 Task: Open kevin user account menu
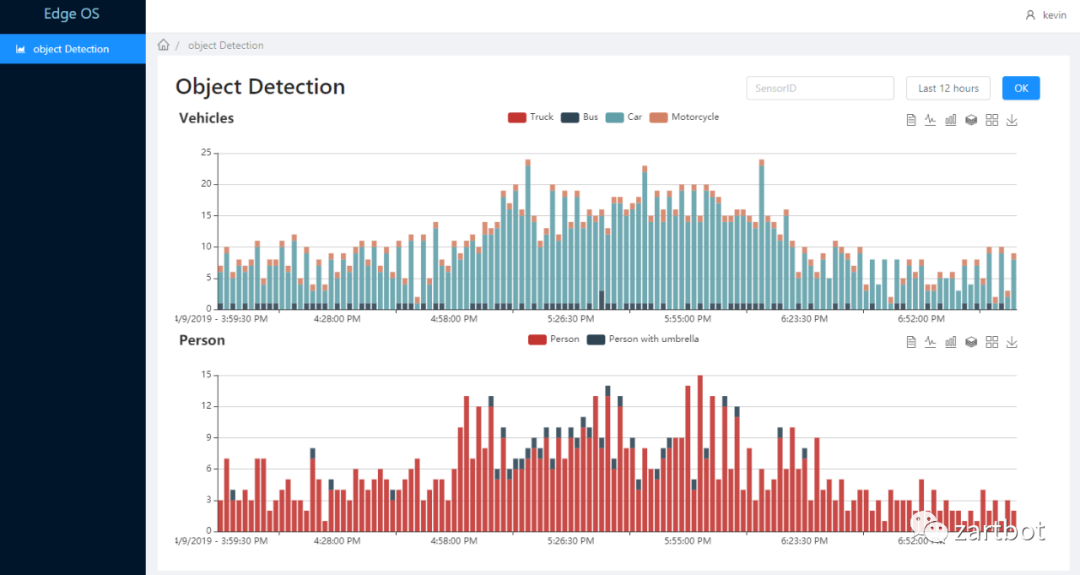coord(1046,14)
